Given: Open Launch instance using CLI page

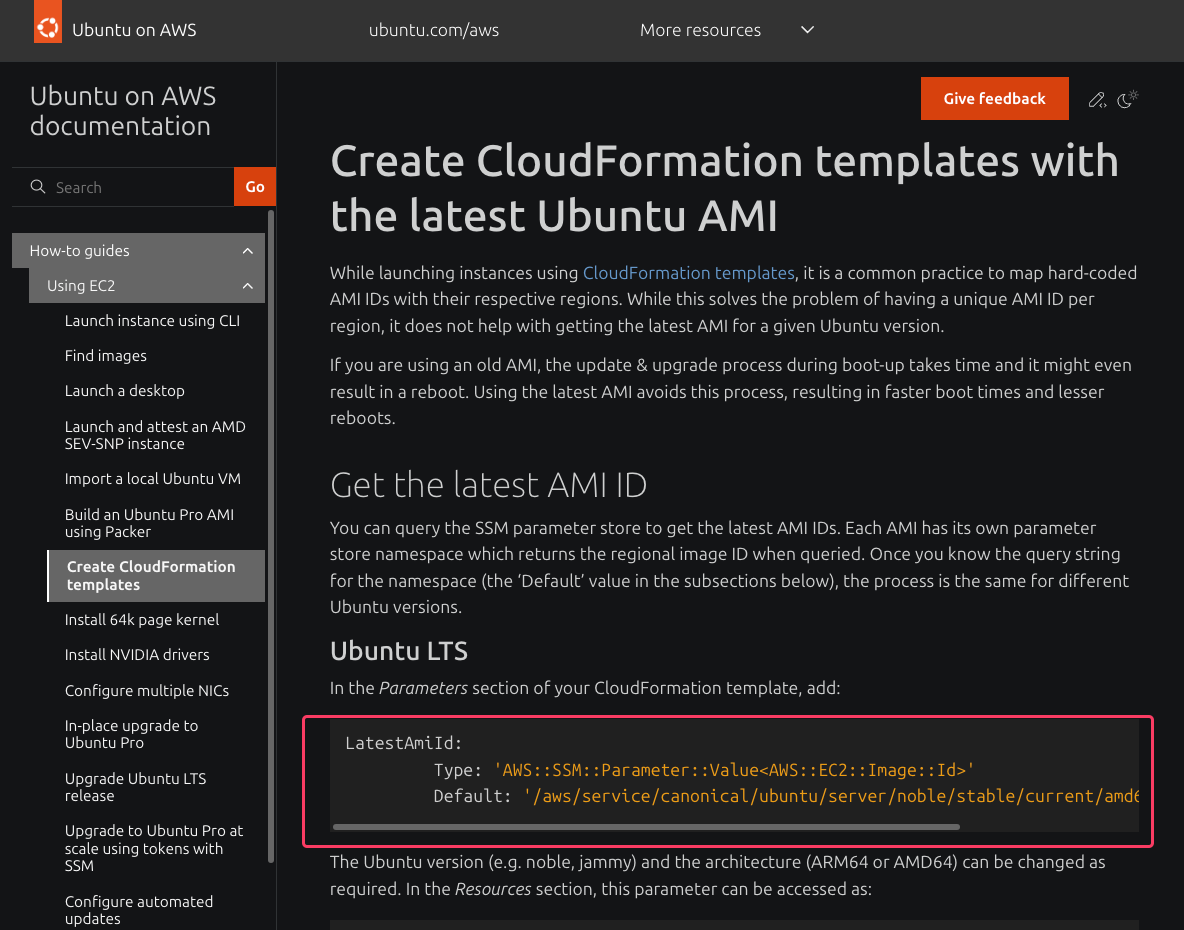Looking at the screenshot, I should [152, 321].
